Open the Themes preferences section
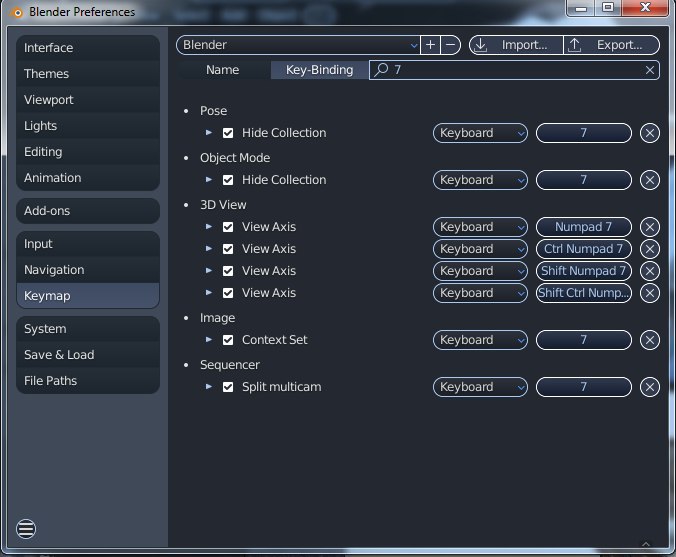The image size is (676, 557). pyautogui.click(x=88, y=74)
